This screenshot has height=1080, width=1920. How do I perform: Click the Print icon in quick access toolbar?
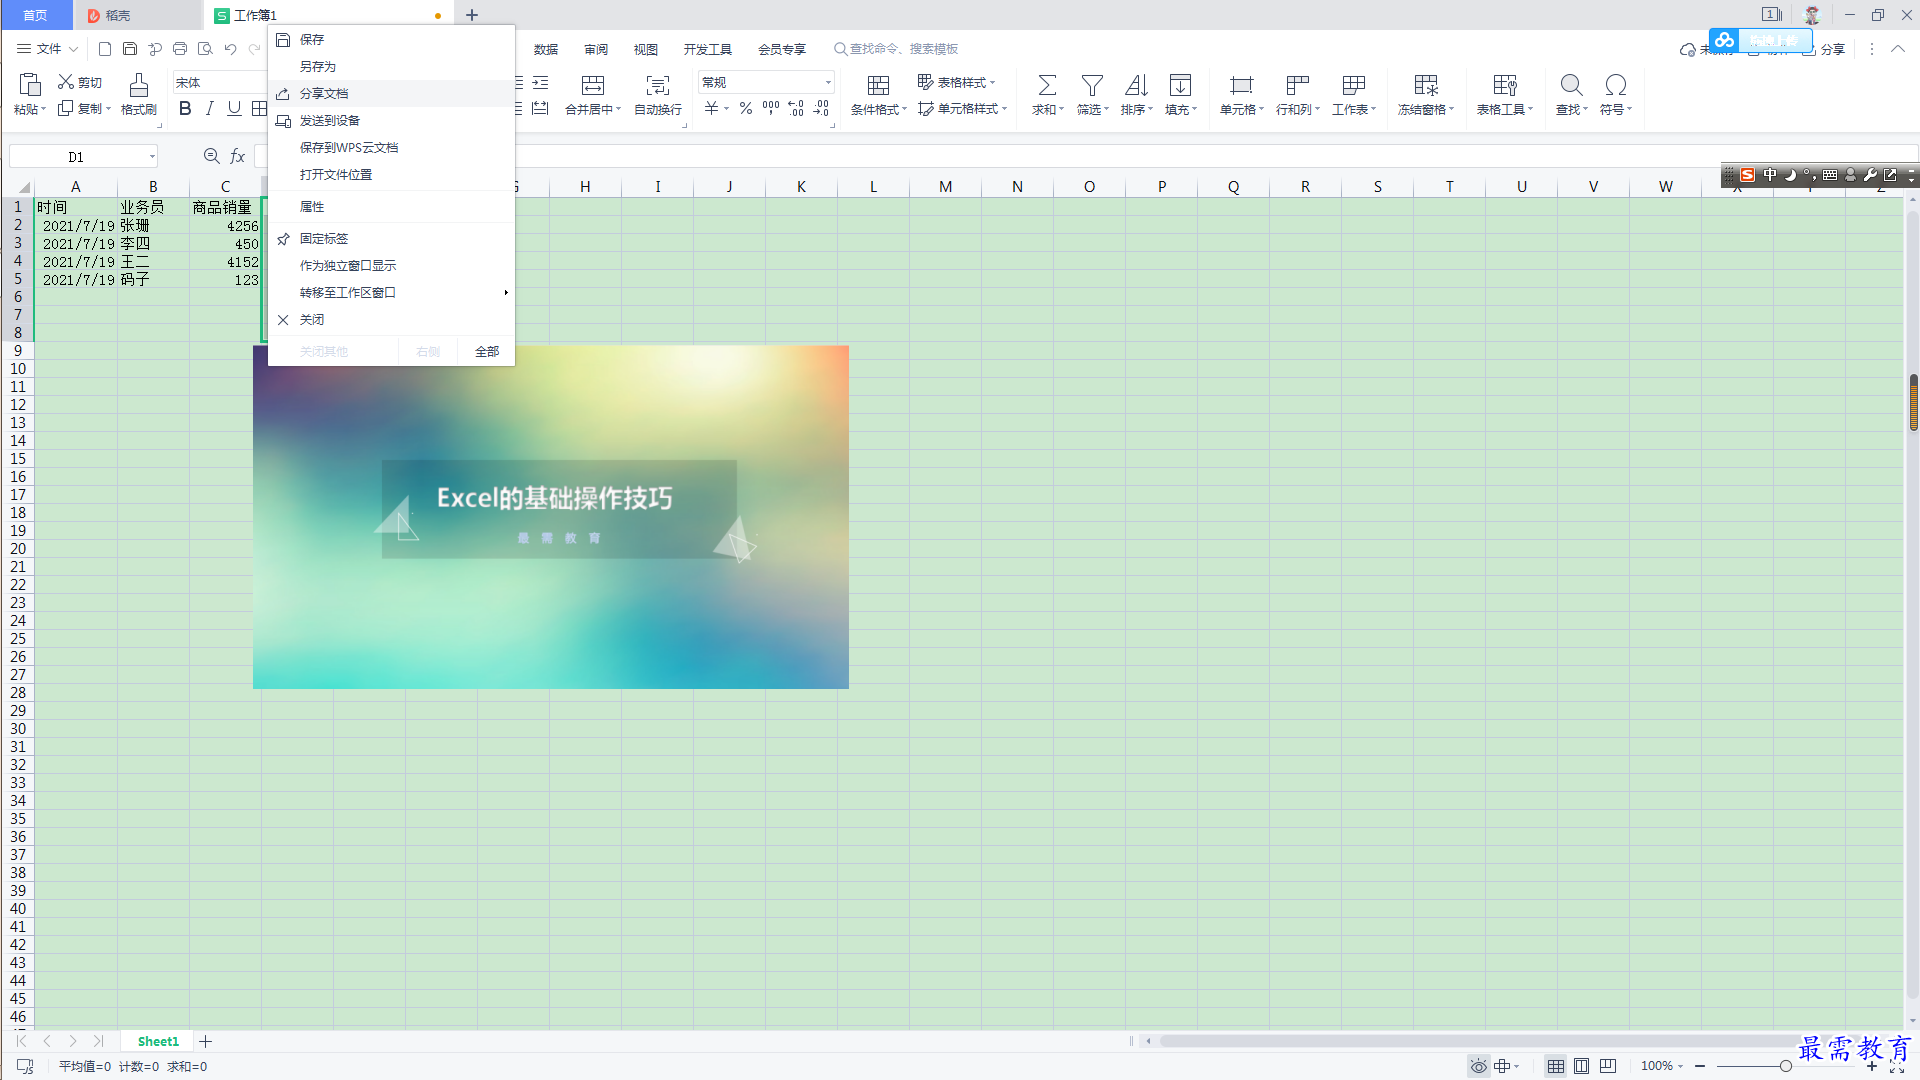180,48
